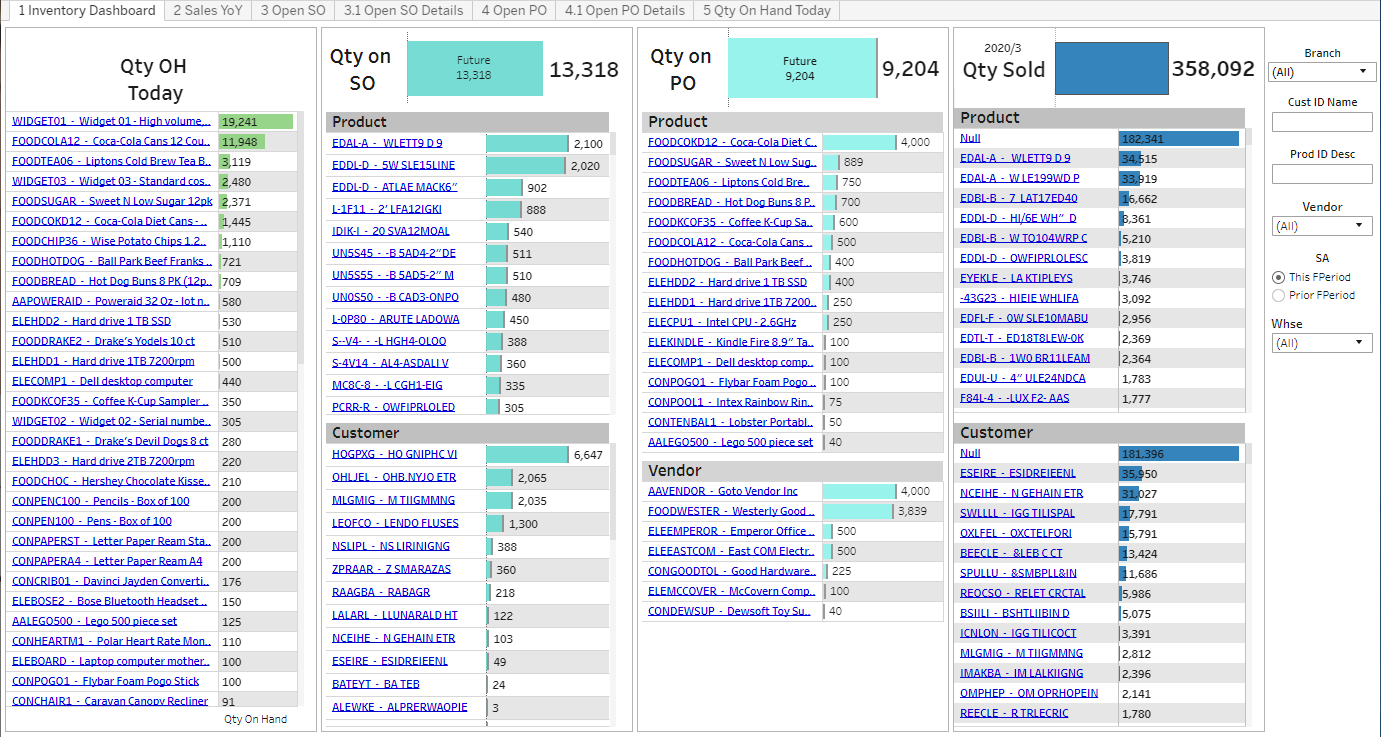Click the green bar for WIDGET01 19,241
1381x737 pixels.
tap(256, 121)
